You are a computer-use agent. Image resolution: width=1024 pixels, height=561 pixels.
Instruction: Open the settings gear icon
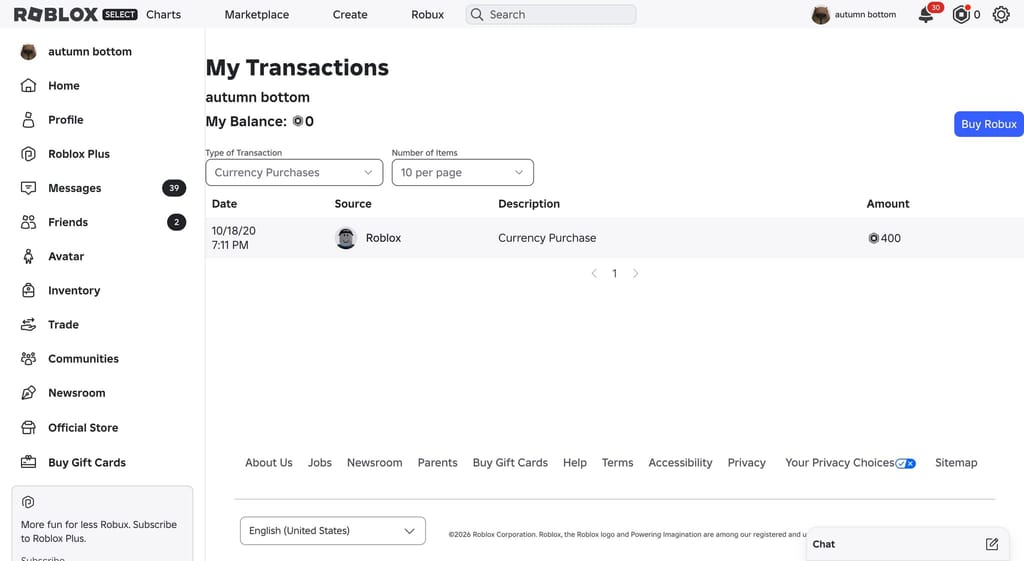point(1000,14)
